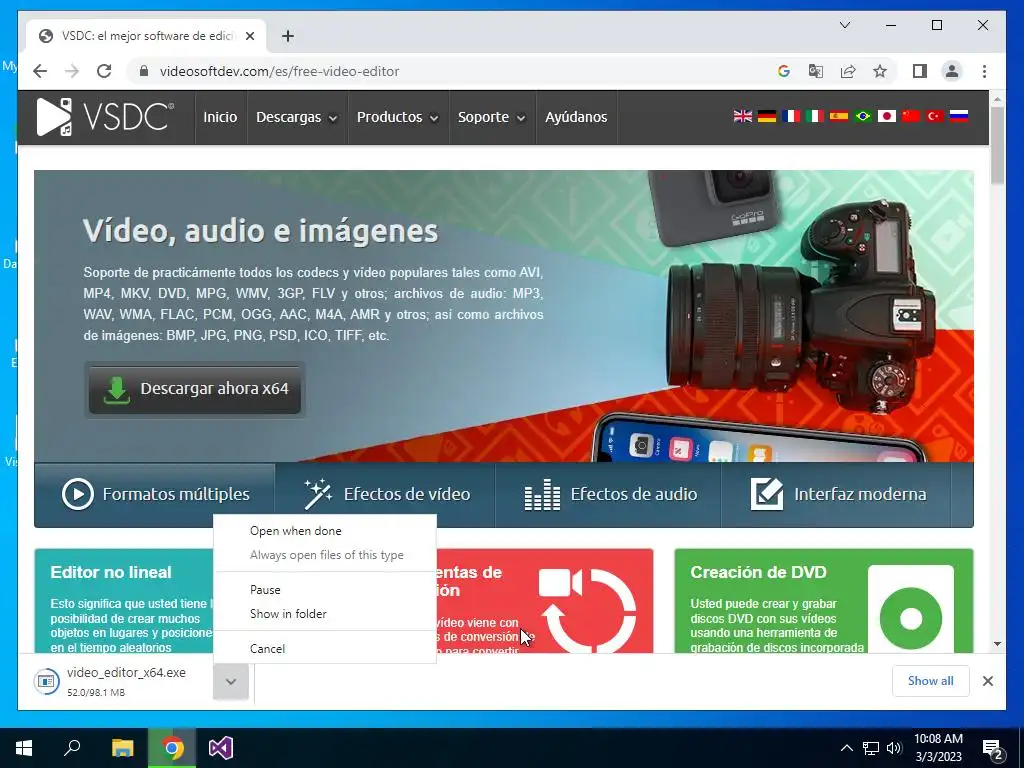
Task: Close the downloads bar
Action: 987,681
